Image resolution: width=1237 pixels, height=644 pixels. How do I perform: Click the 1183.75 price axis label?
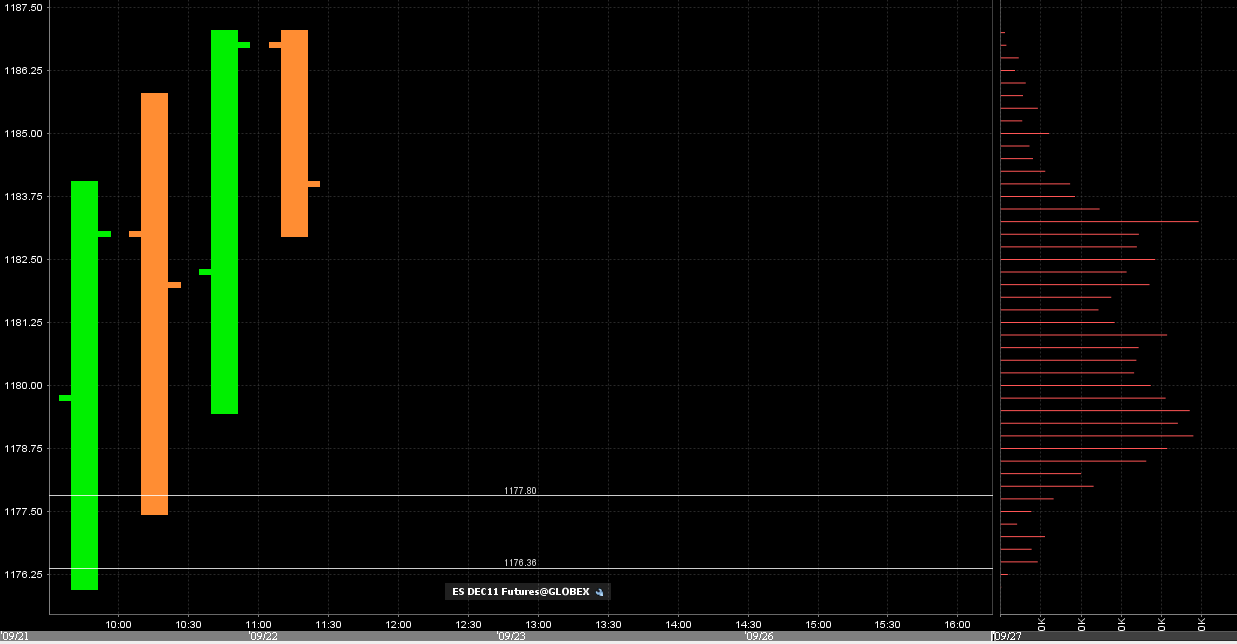24,197
